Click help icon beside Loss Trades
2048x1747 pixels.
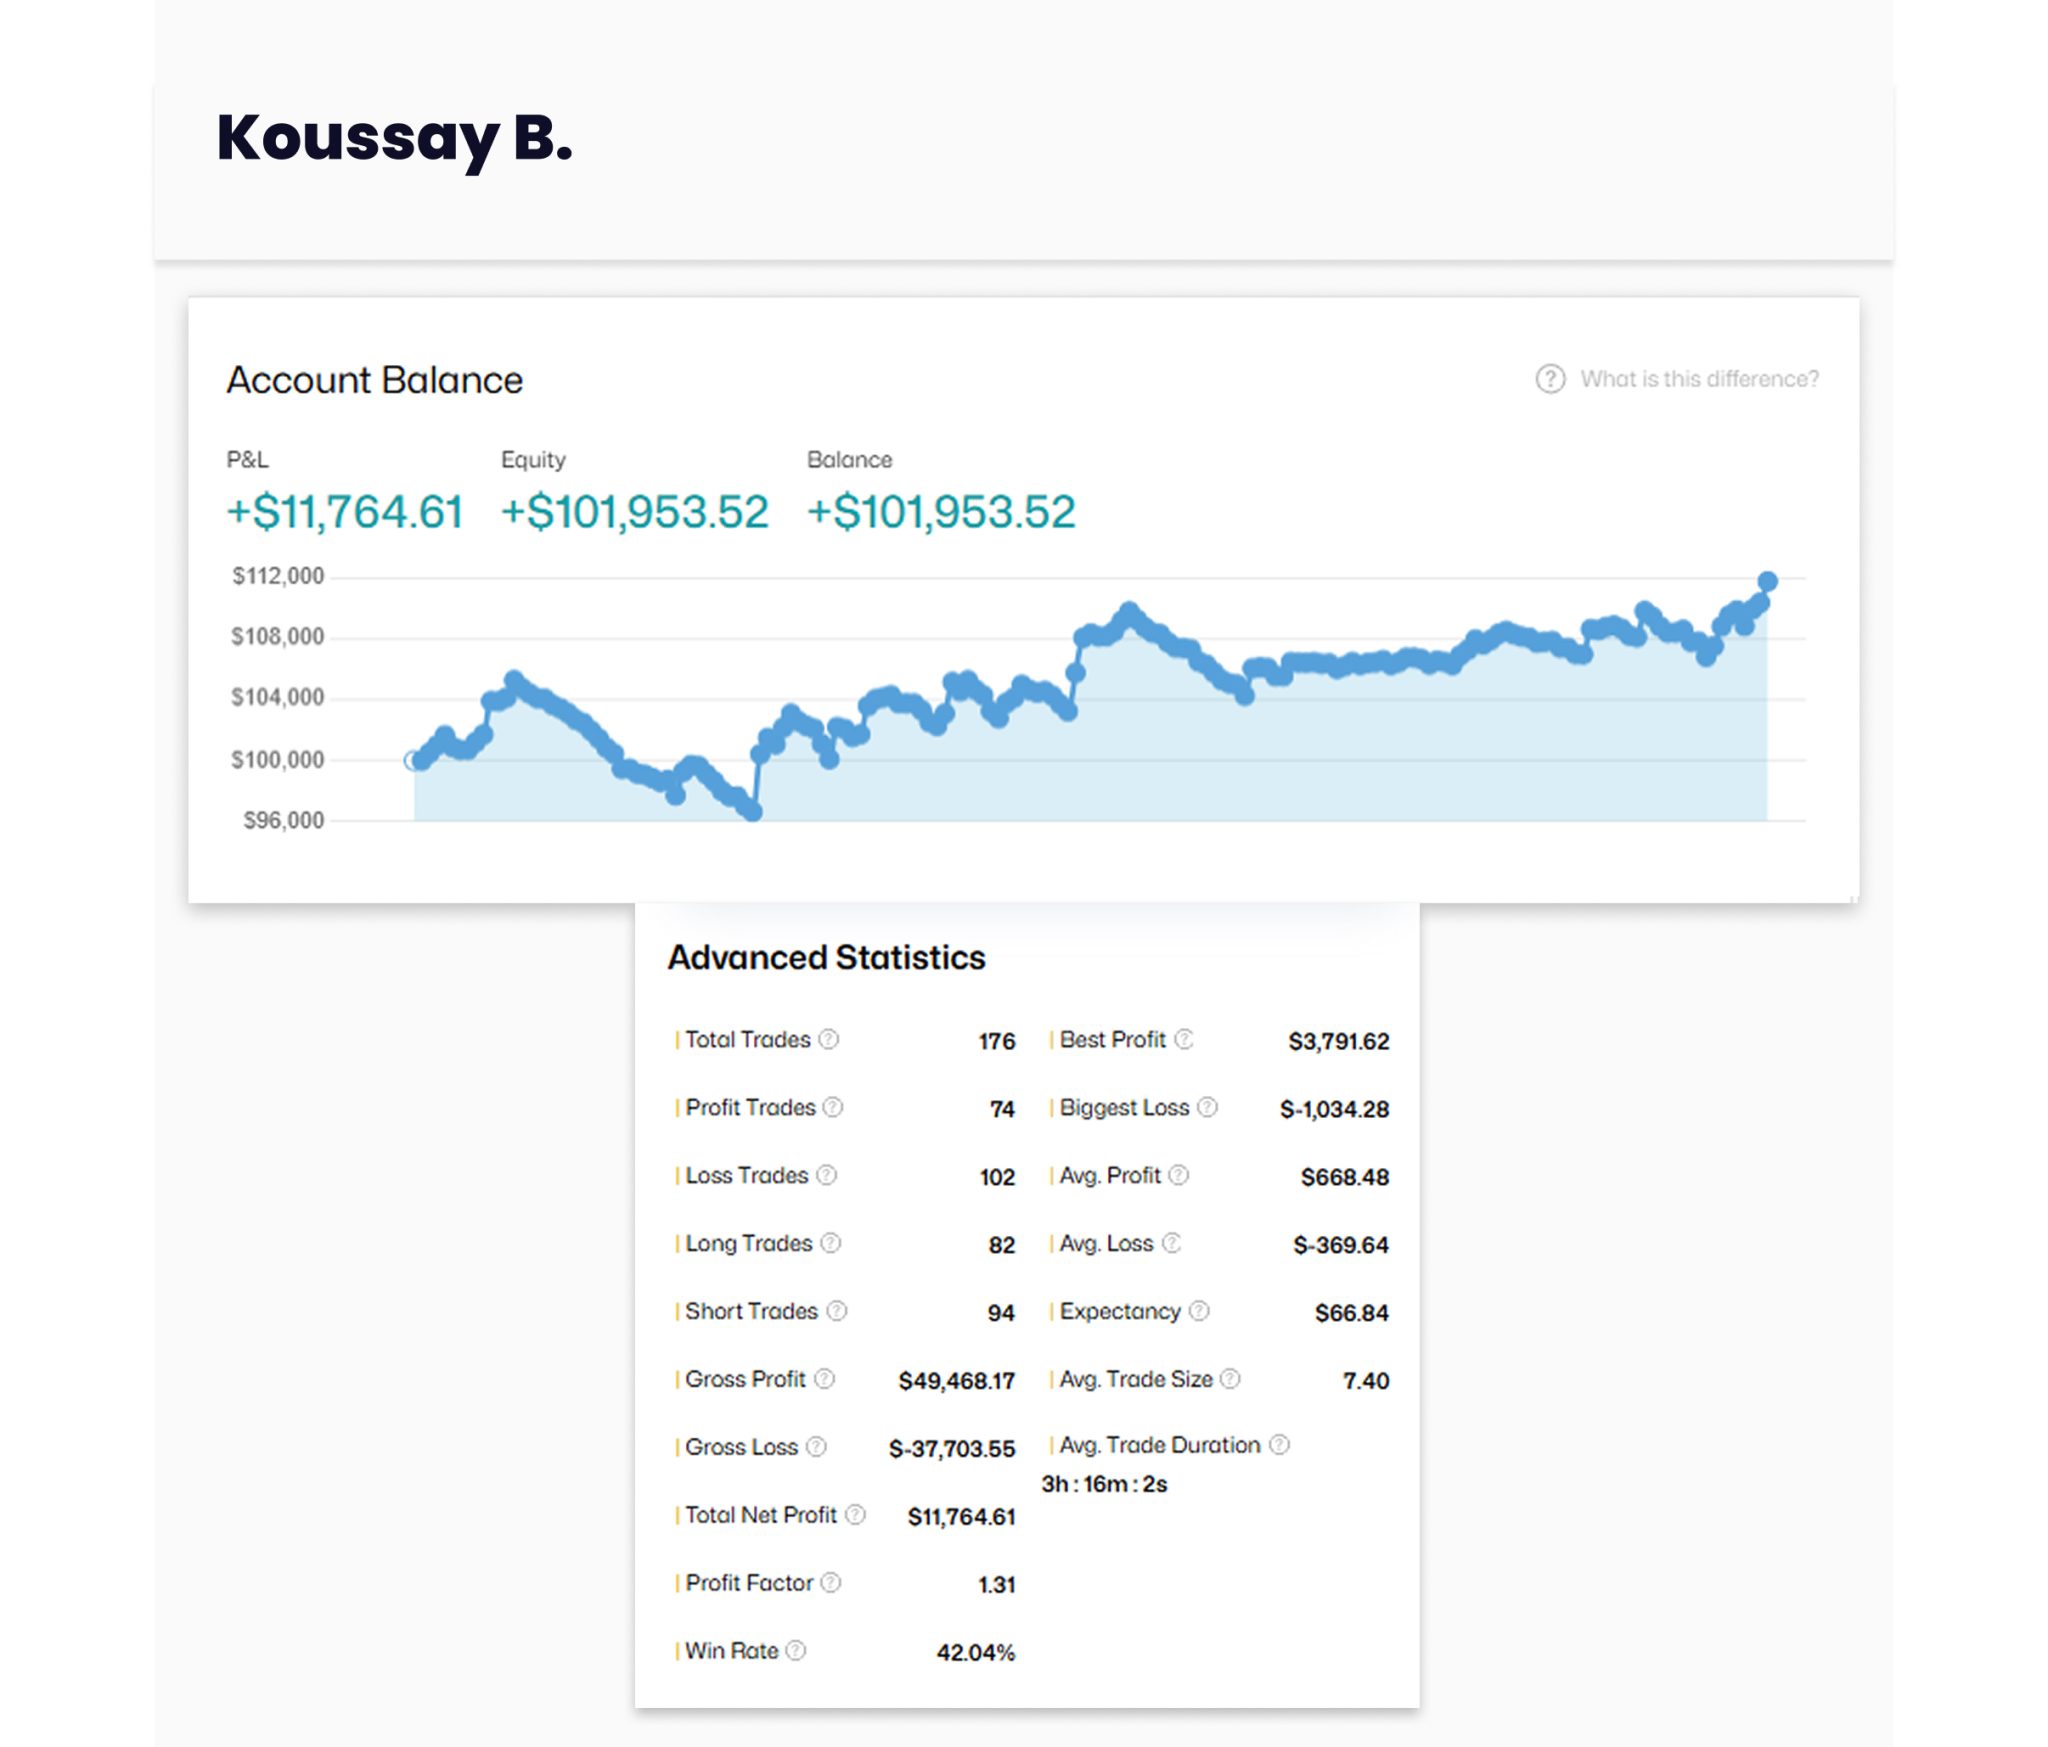(826, 1175)
